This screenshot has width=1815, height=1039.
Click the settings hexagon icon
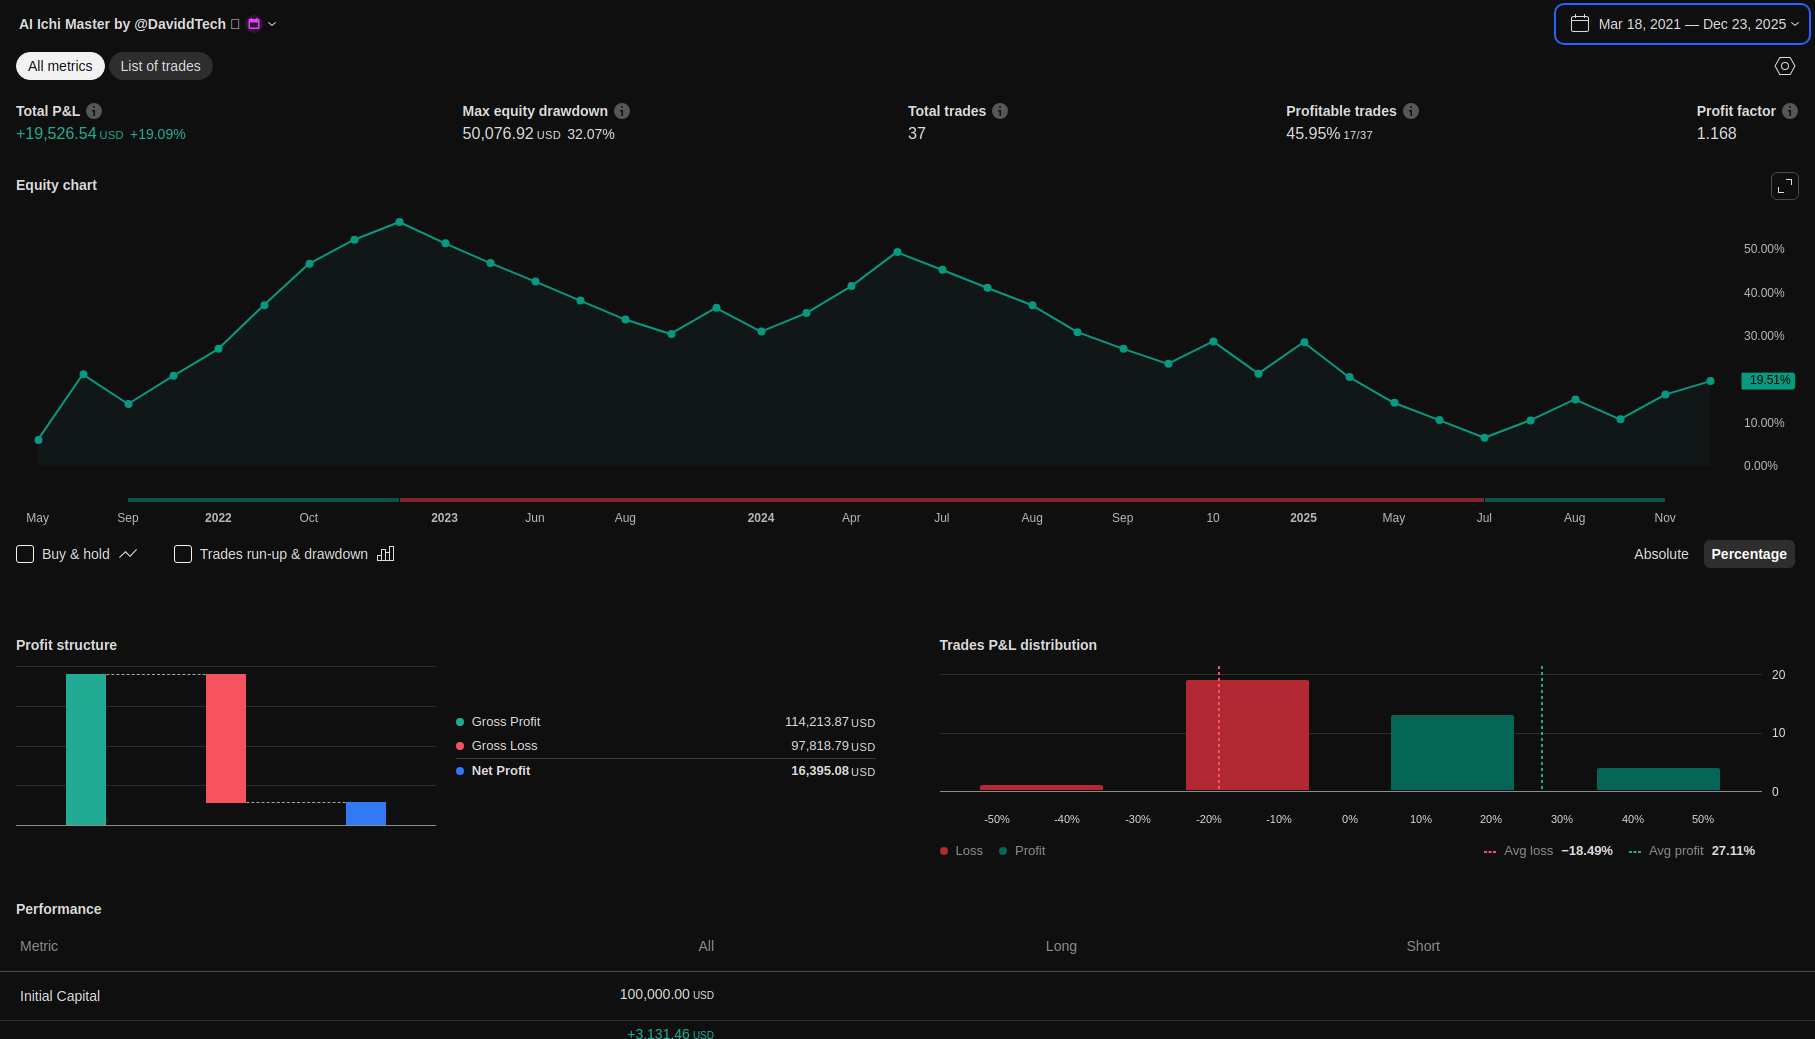click(x=1784, y=66)
